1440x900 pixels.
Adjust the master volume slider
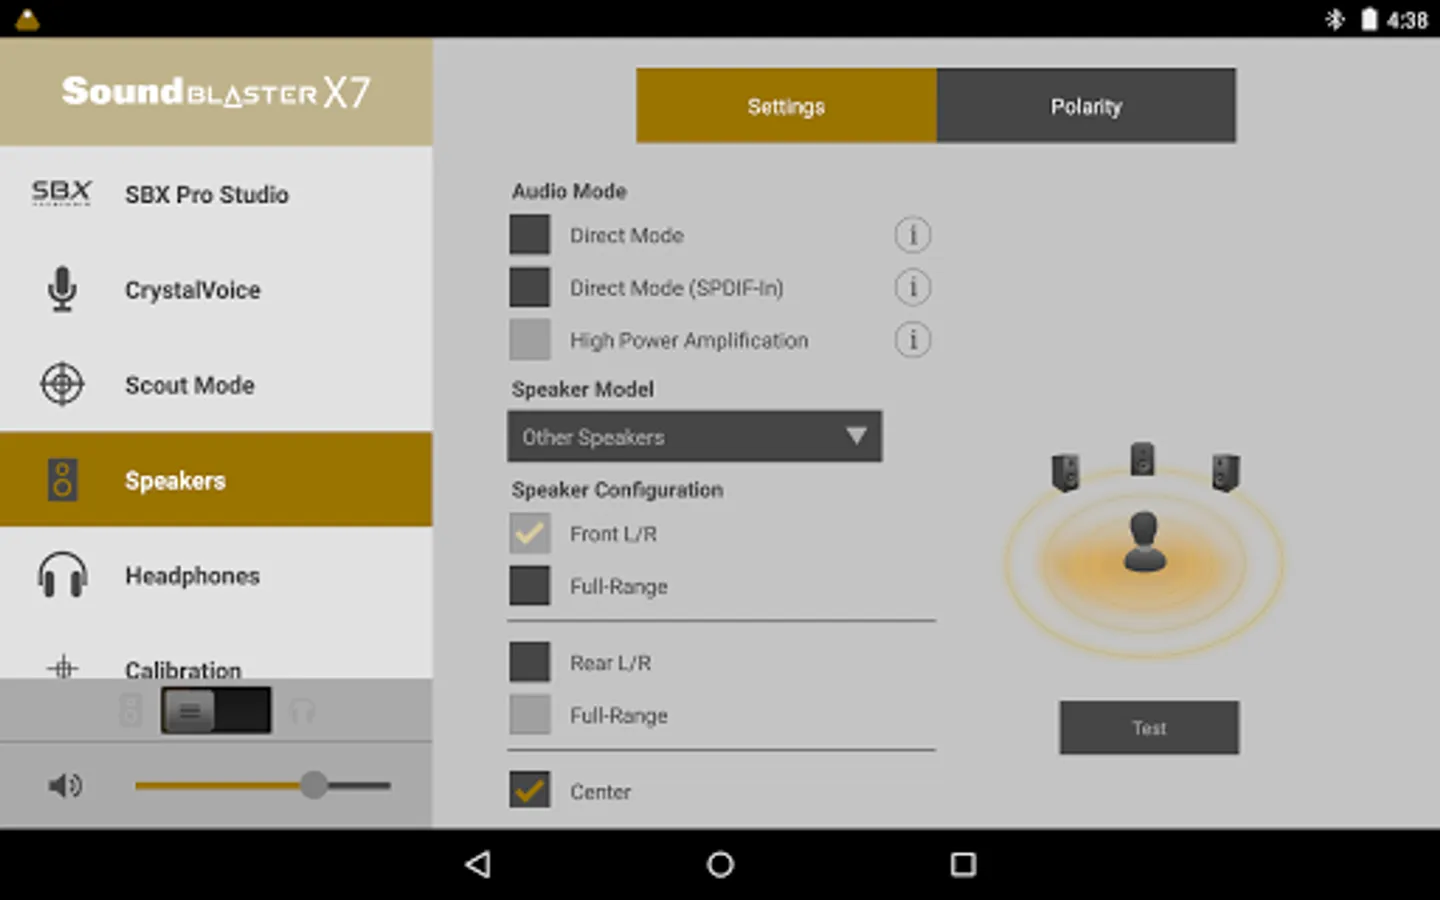pyautogui.click(x=263, y=785)
